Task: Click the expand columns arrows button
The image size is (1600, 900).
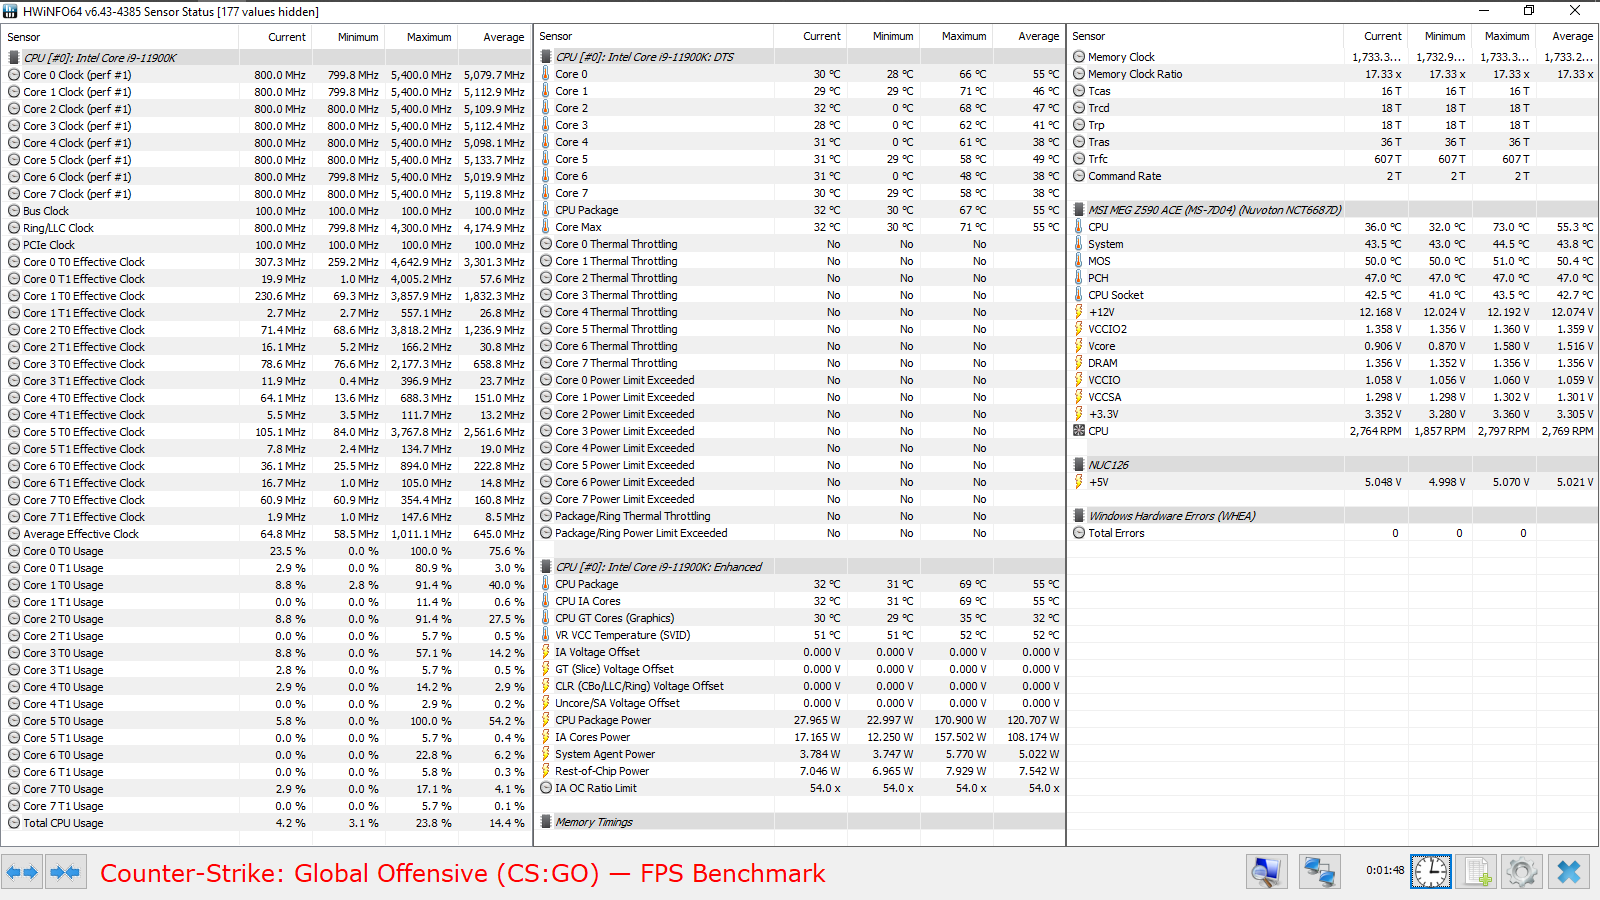Action: pos(22,872)
